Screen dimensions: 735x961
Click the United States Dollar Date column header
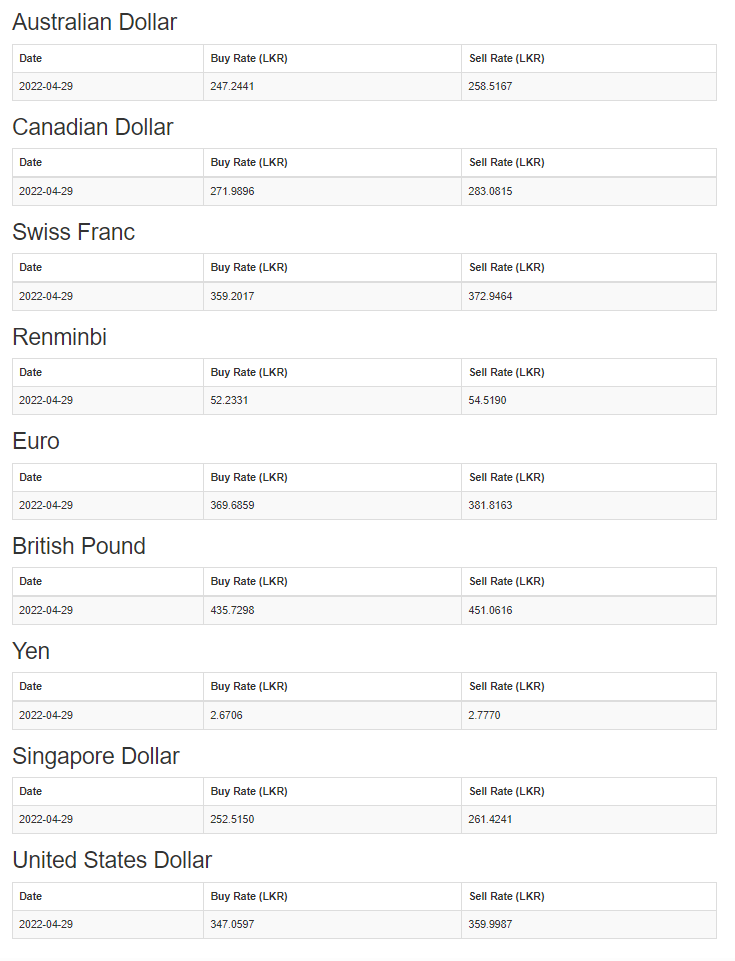click(x=31, y=896)
